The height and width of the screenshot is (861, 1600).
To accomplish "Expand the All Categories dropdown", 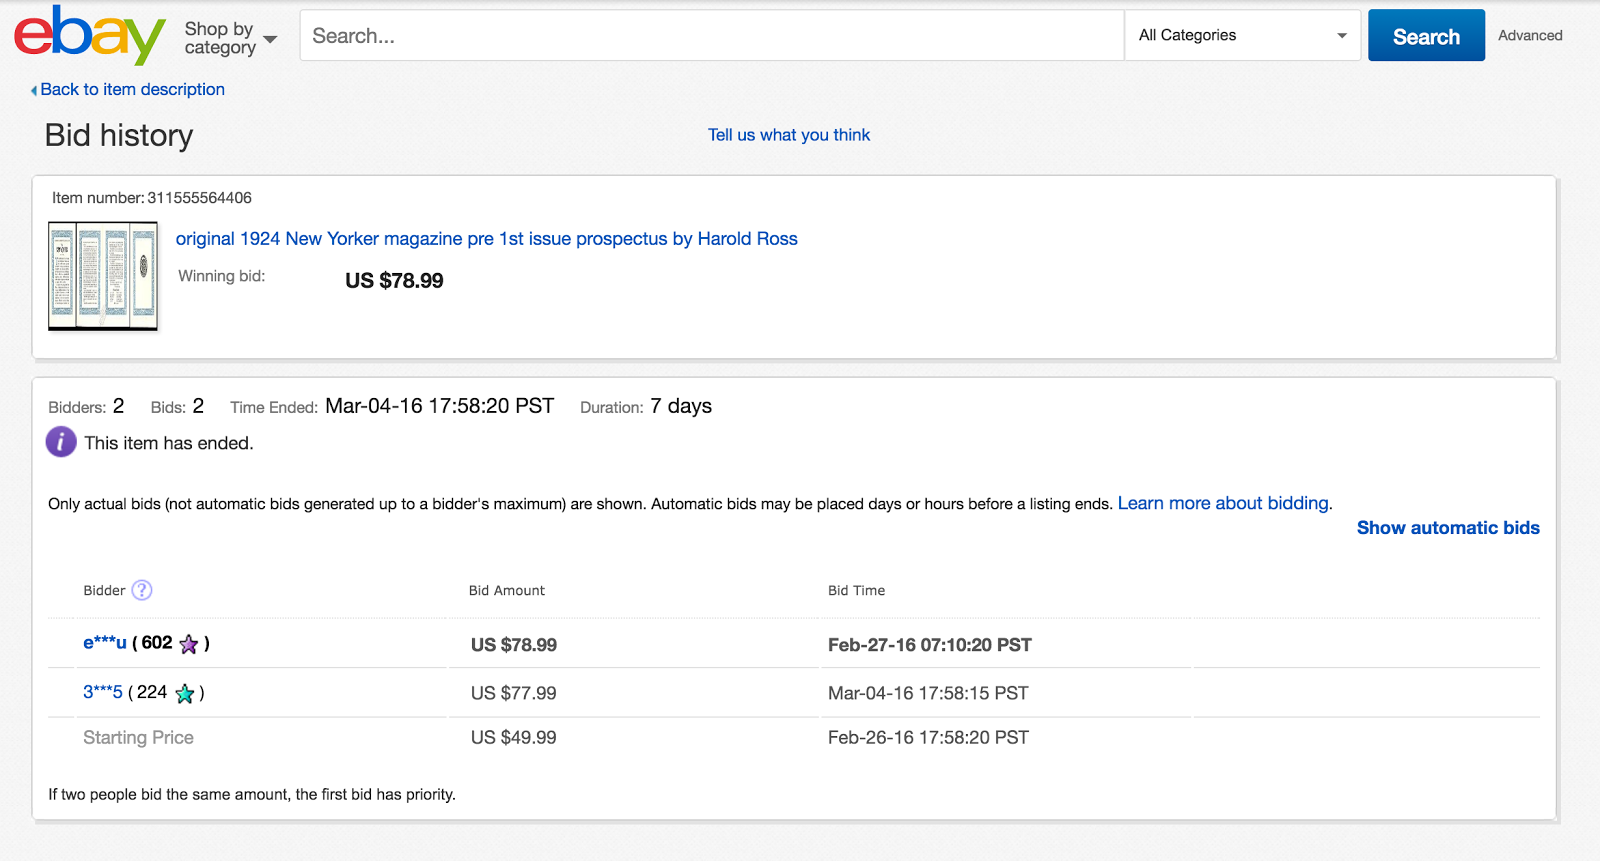I will [x=1242, y=35].
